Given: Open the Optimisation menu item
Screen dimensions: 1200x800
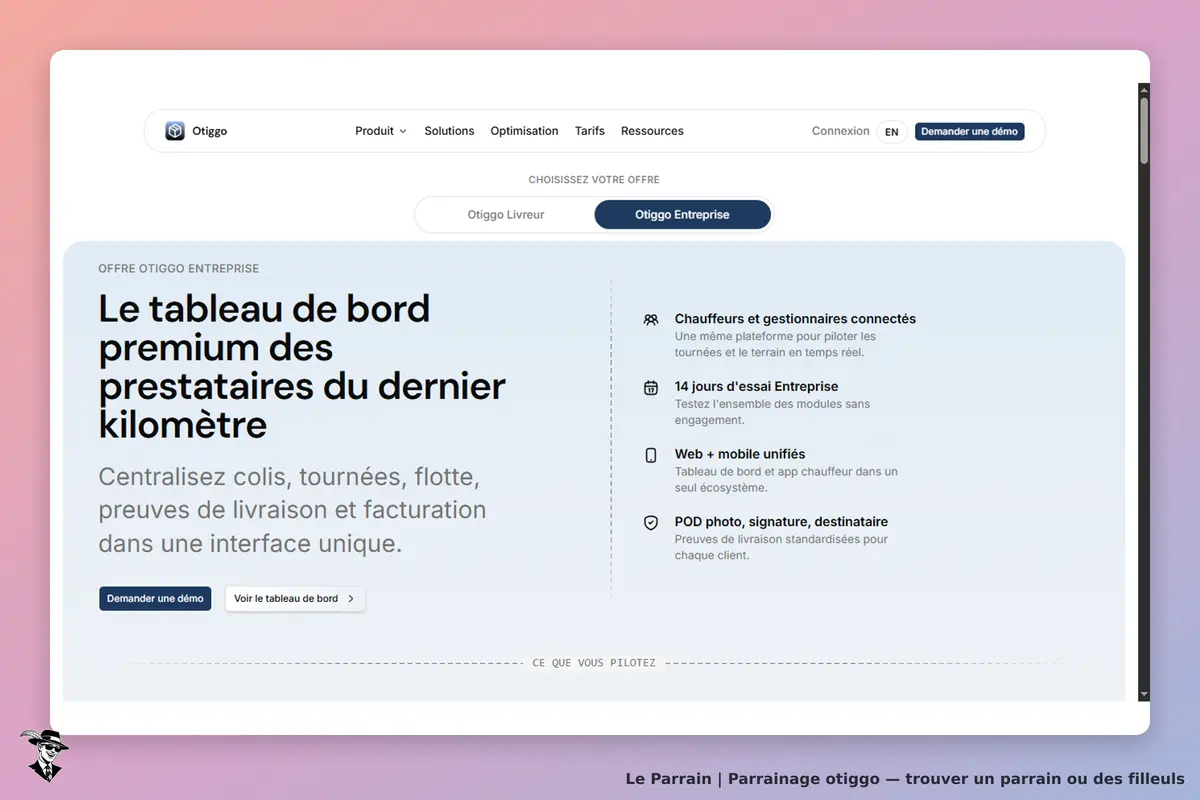Looking at the screenshot, I should tap(524, 131).
